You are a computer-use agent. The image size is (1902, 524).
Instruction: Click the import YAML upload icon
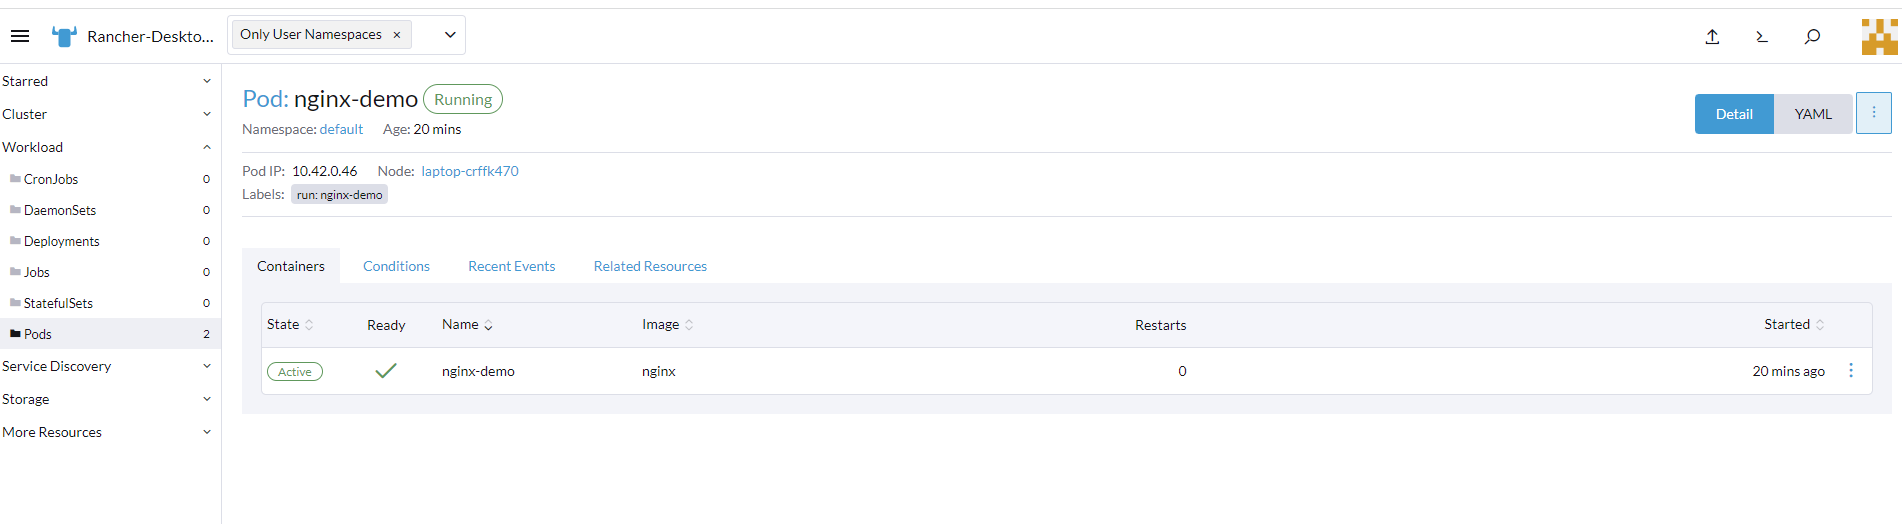[1712, 37]
